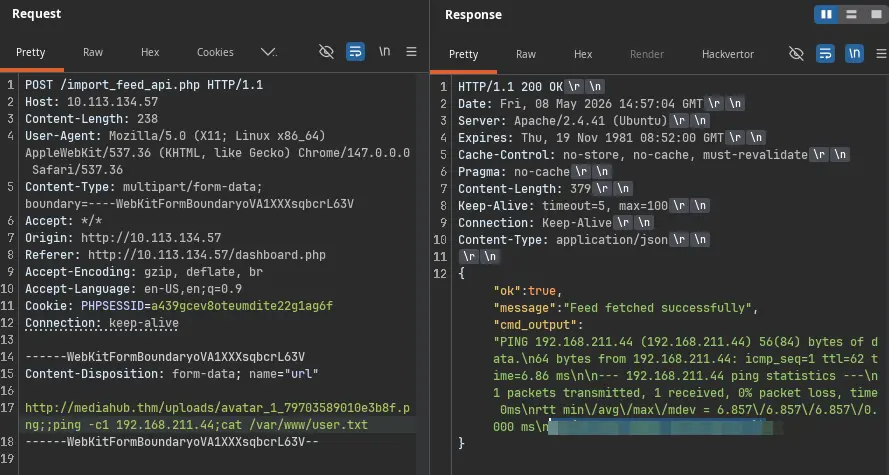Screen dimensions: 889x475
Task: Click the "ok":true JSON field
Action: (x=527, y=291)
